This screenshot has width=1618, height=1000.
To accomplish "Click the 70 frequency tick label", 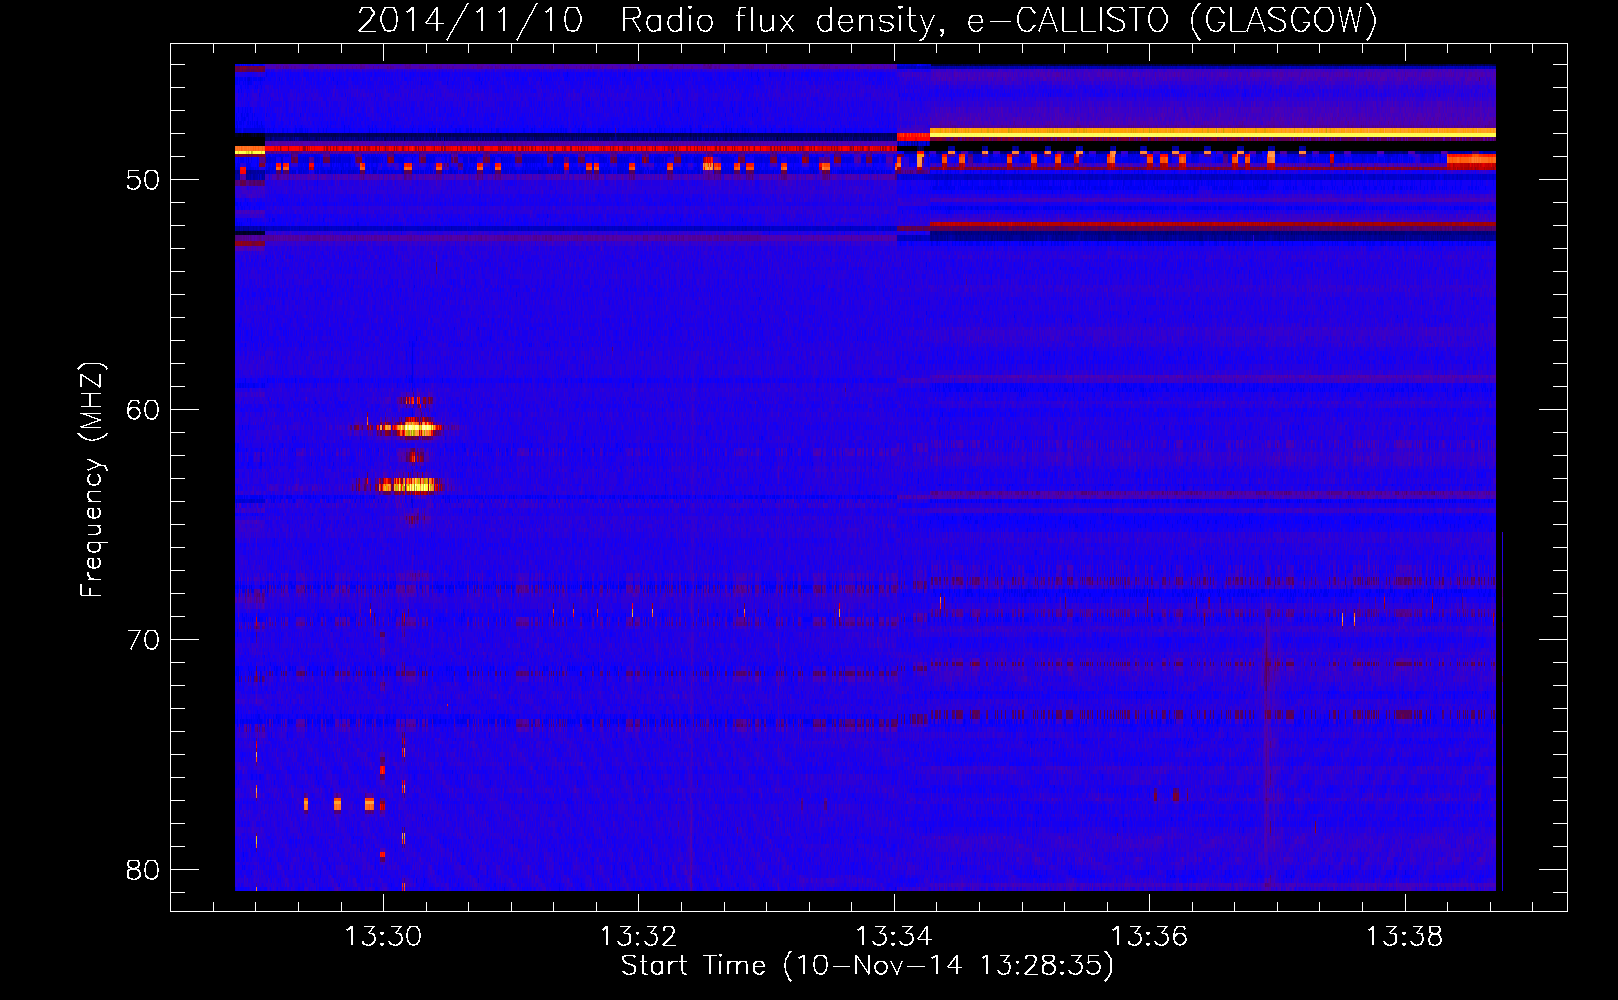I will tap(143, 640).
